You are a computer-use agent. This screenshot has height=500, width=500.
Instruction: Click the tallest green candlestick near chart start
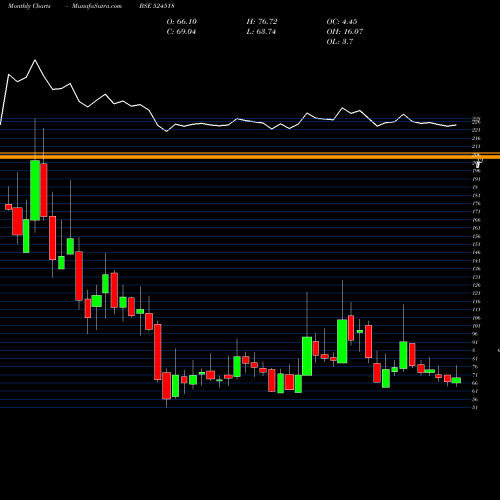point(35,190)
